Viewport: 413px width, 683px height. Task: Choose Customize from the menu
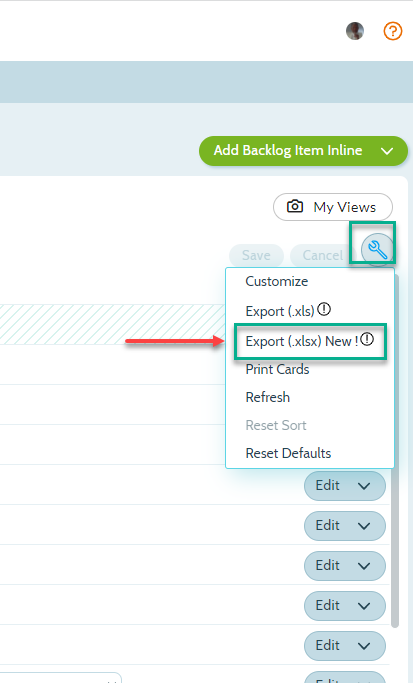click(x=277, y=281)
